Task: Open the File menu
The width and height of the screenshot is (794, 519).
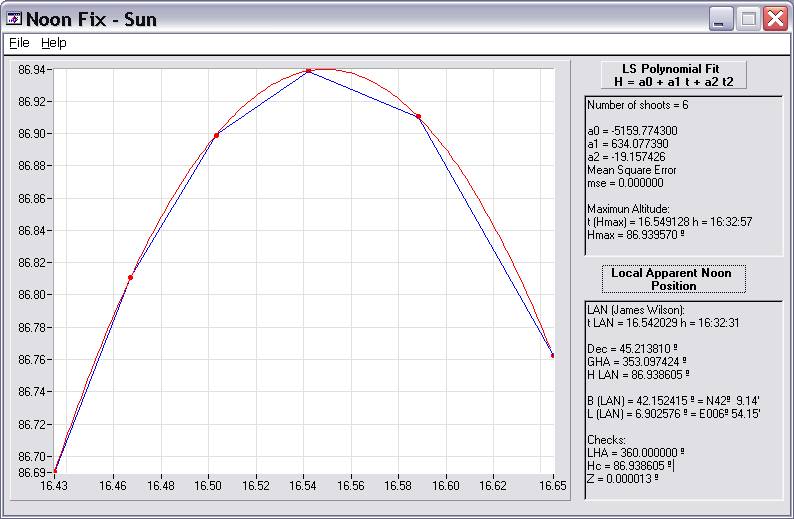Action: tap(19, 43)
